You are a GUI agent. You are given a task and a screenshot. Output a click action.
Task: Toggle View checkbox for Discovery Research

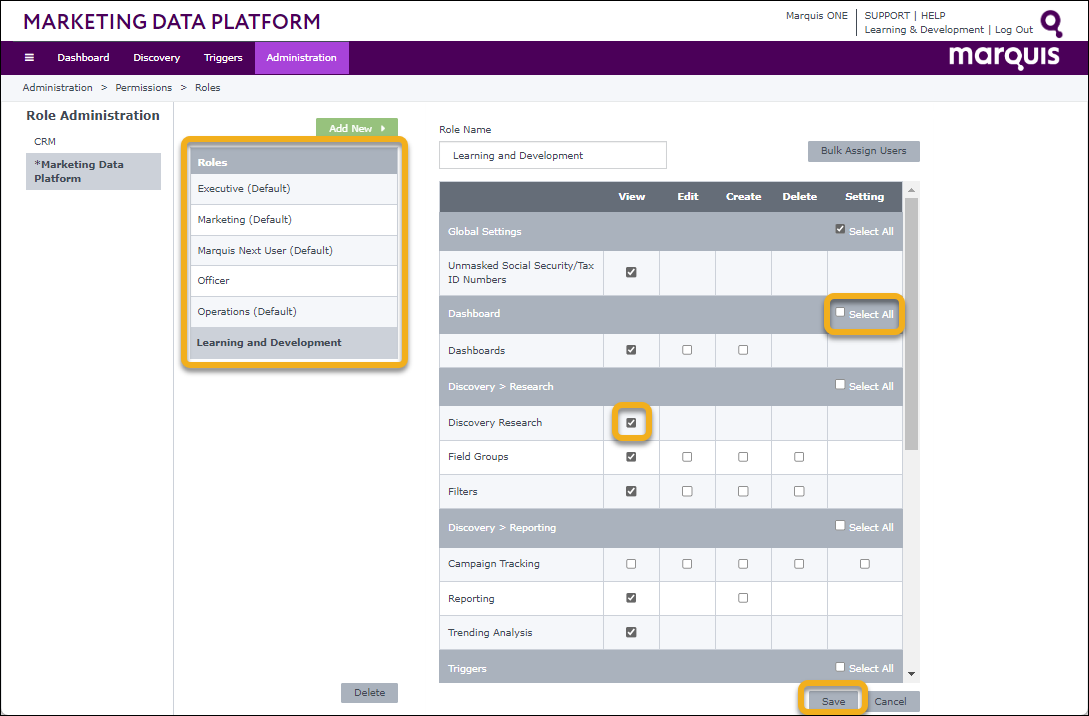(x=631, y=422)
